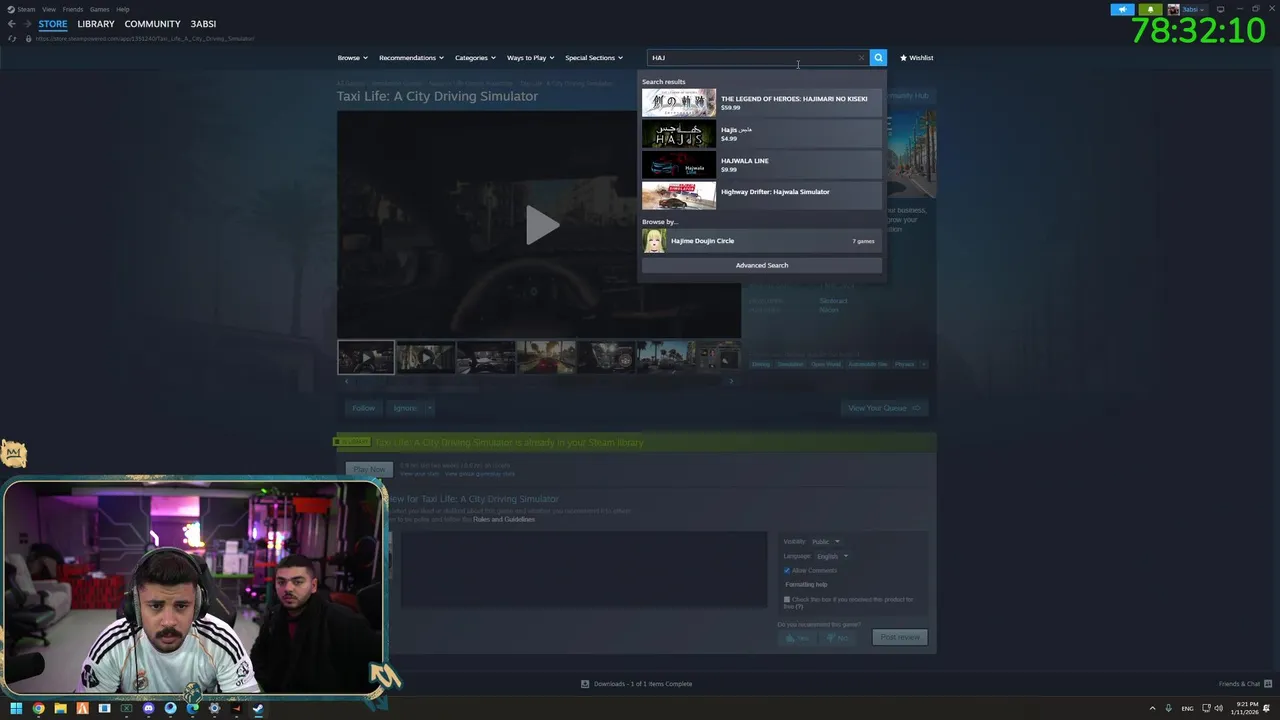Open the Help menu
This screenshot has height=720, width=1280.
coord(122,9)
